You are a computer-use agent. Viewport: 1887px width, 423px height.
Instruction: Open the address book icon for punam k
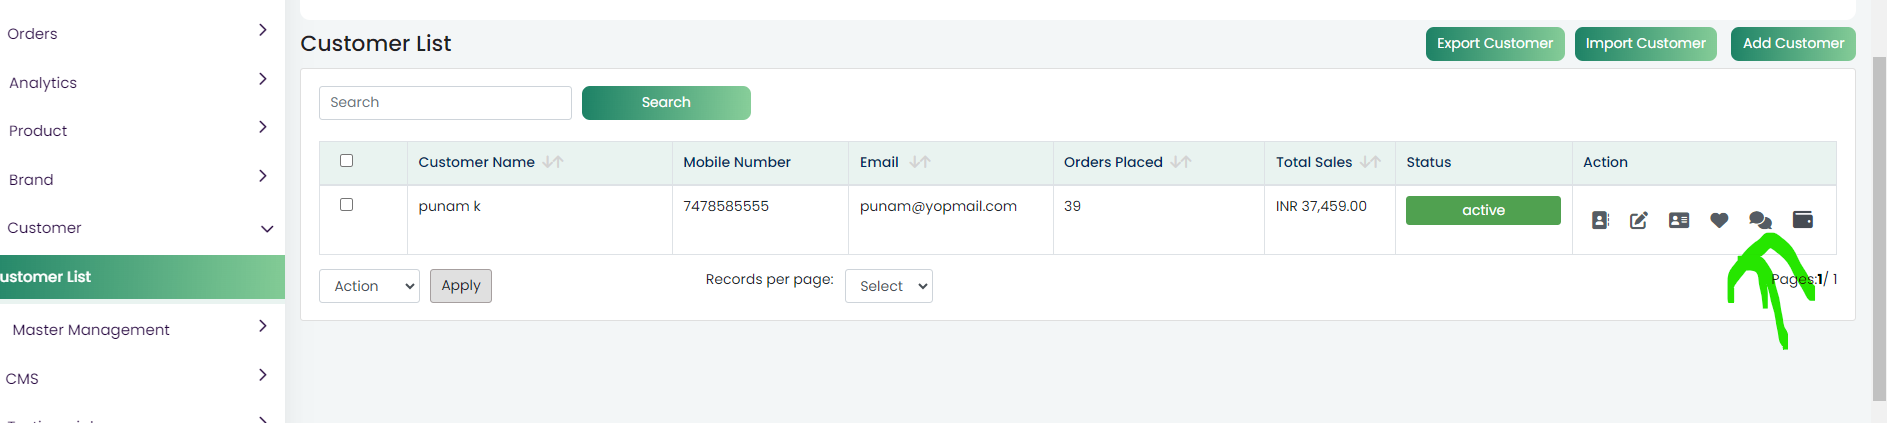coord(1600,220)
